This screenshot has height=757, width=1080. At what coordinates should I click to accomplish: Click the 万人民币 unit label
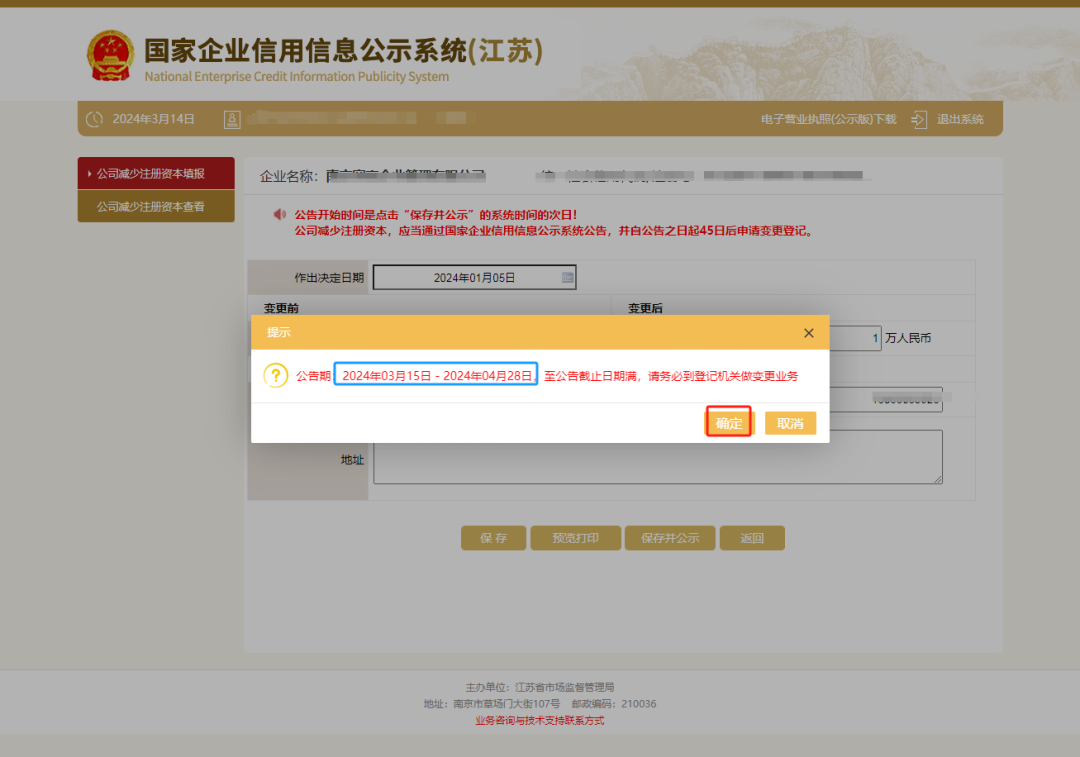908,338
